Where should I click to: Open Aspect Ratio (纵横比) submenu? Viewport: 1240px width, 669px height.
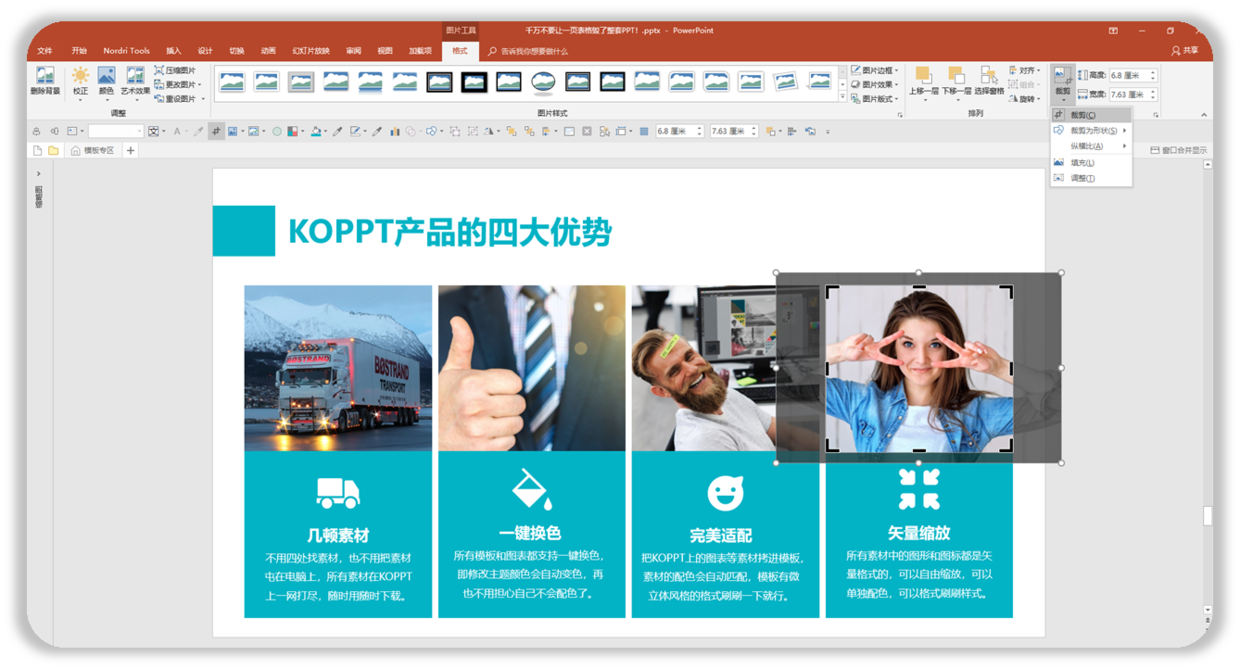[x=1090, y=146]
